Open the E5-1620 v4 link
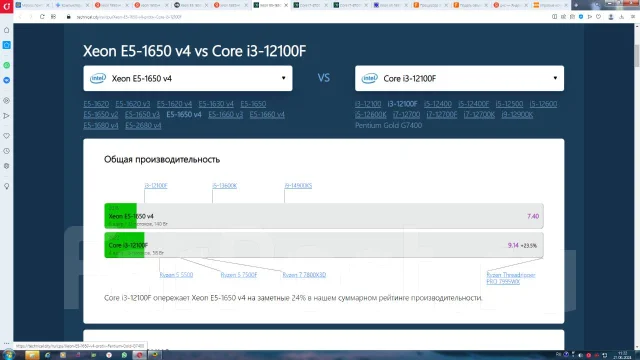 click(174, 104)
